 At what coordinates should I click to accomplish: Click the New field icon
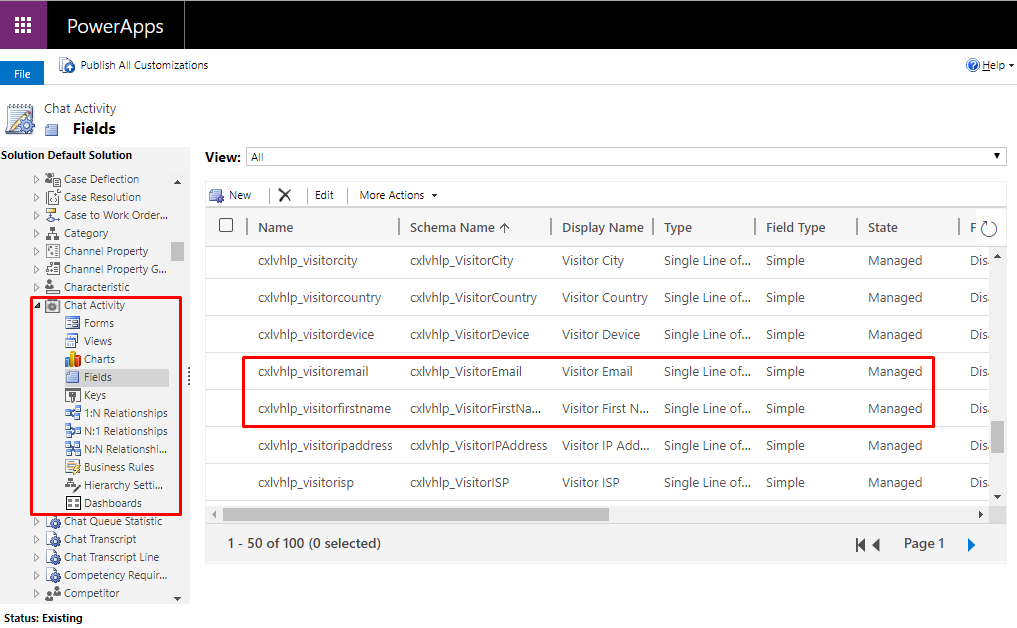pos(217,195)
